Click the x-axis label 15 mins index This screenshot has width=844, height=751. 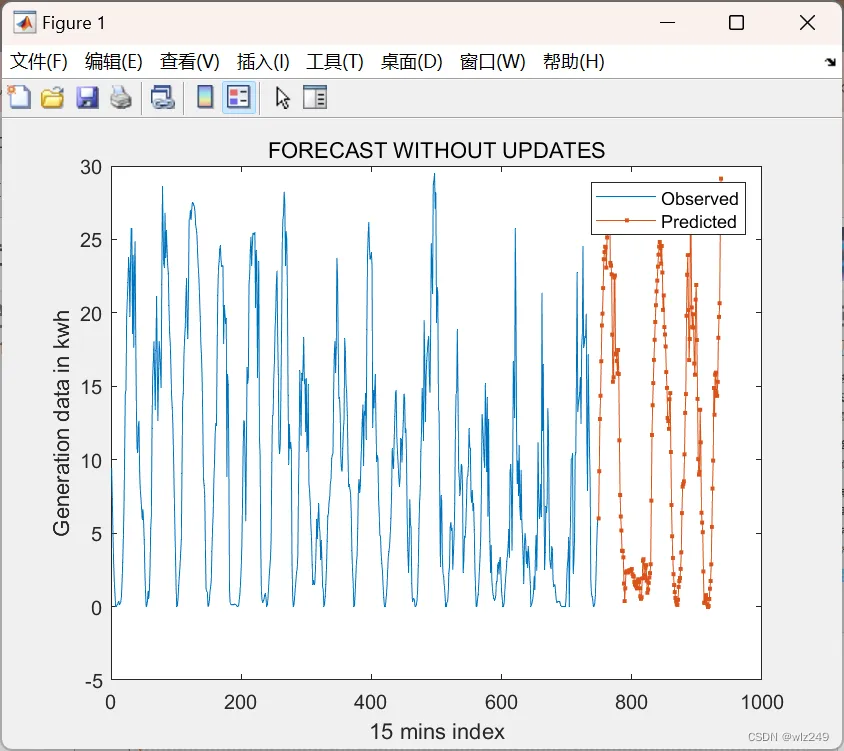(x=437, y=732)
